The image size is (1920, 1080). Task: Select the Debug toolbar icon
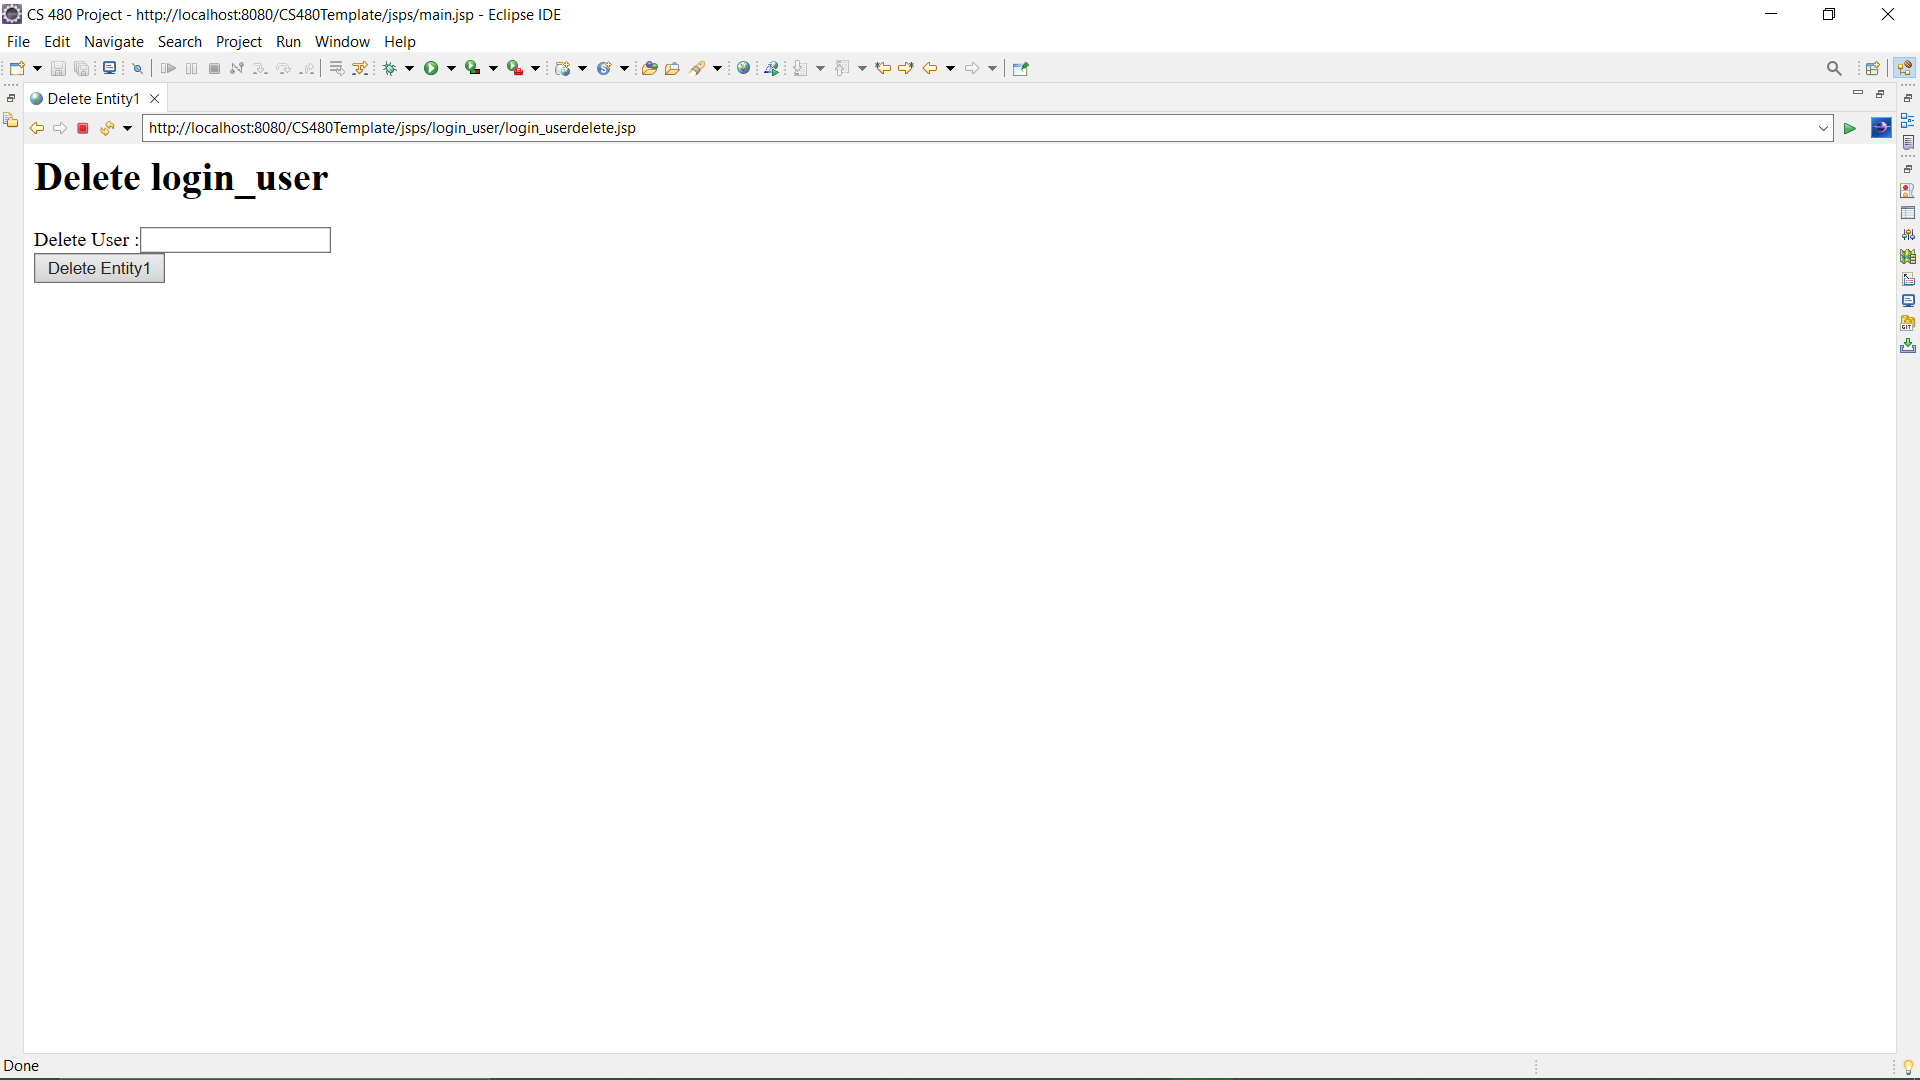pyautogui.click(x=392, y=68)
